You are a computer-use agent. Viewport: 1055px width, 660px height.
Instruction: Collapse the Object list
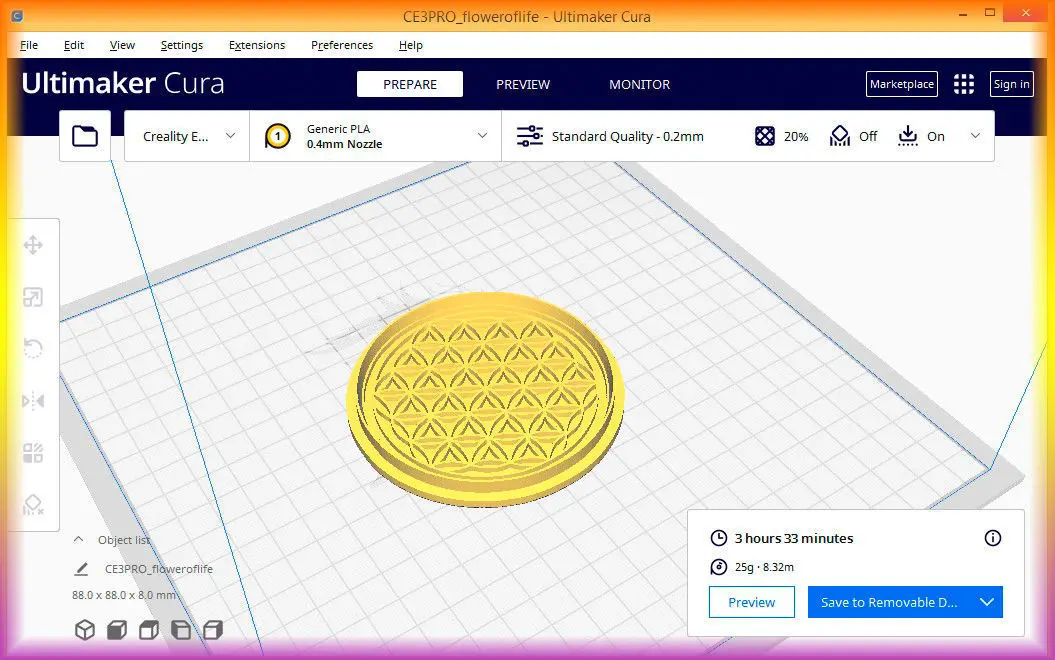click(x=79, y=540)
